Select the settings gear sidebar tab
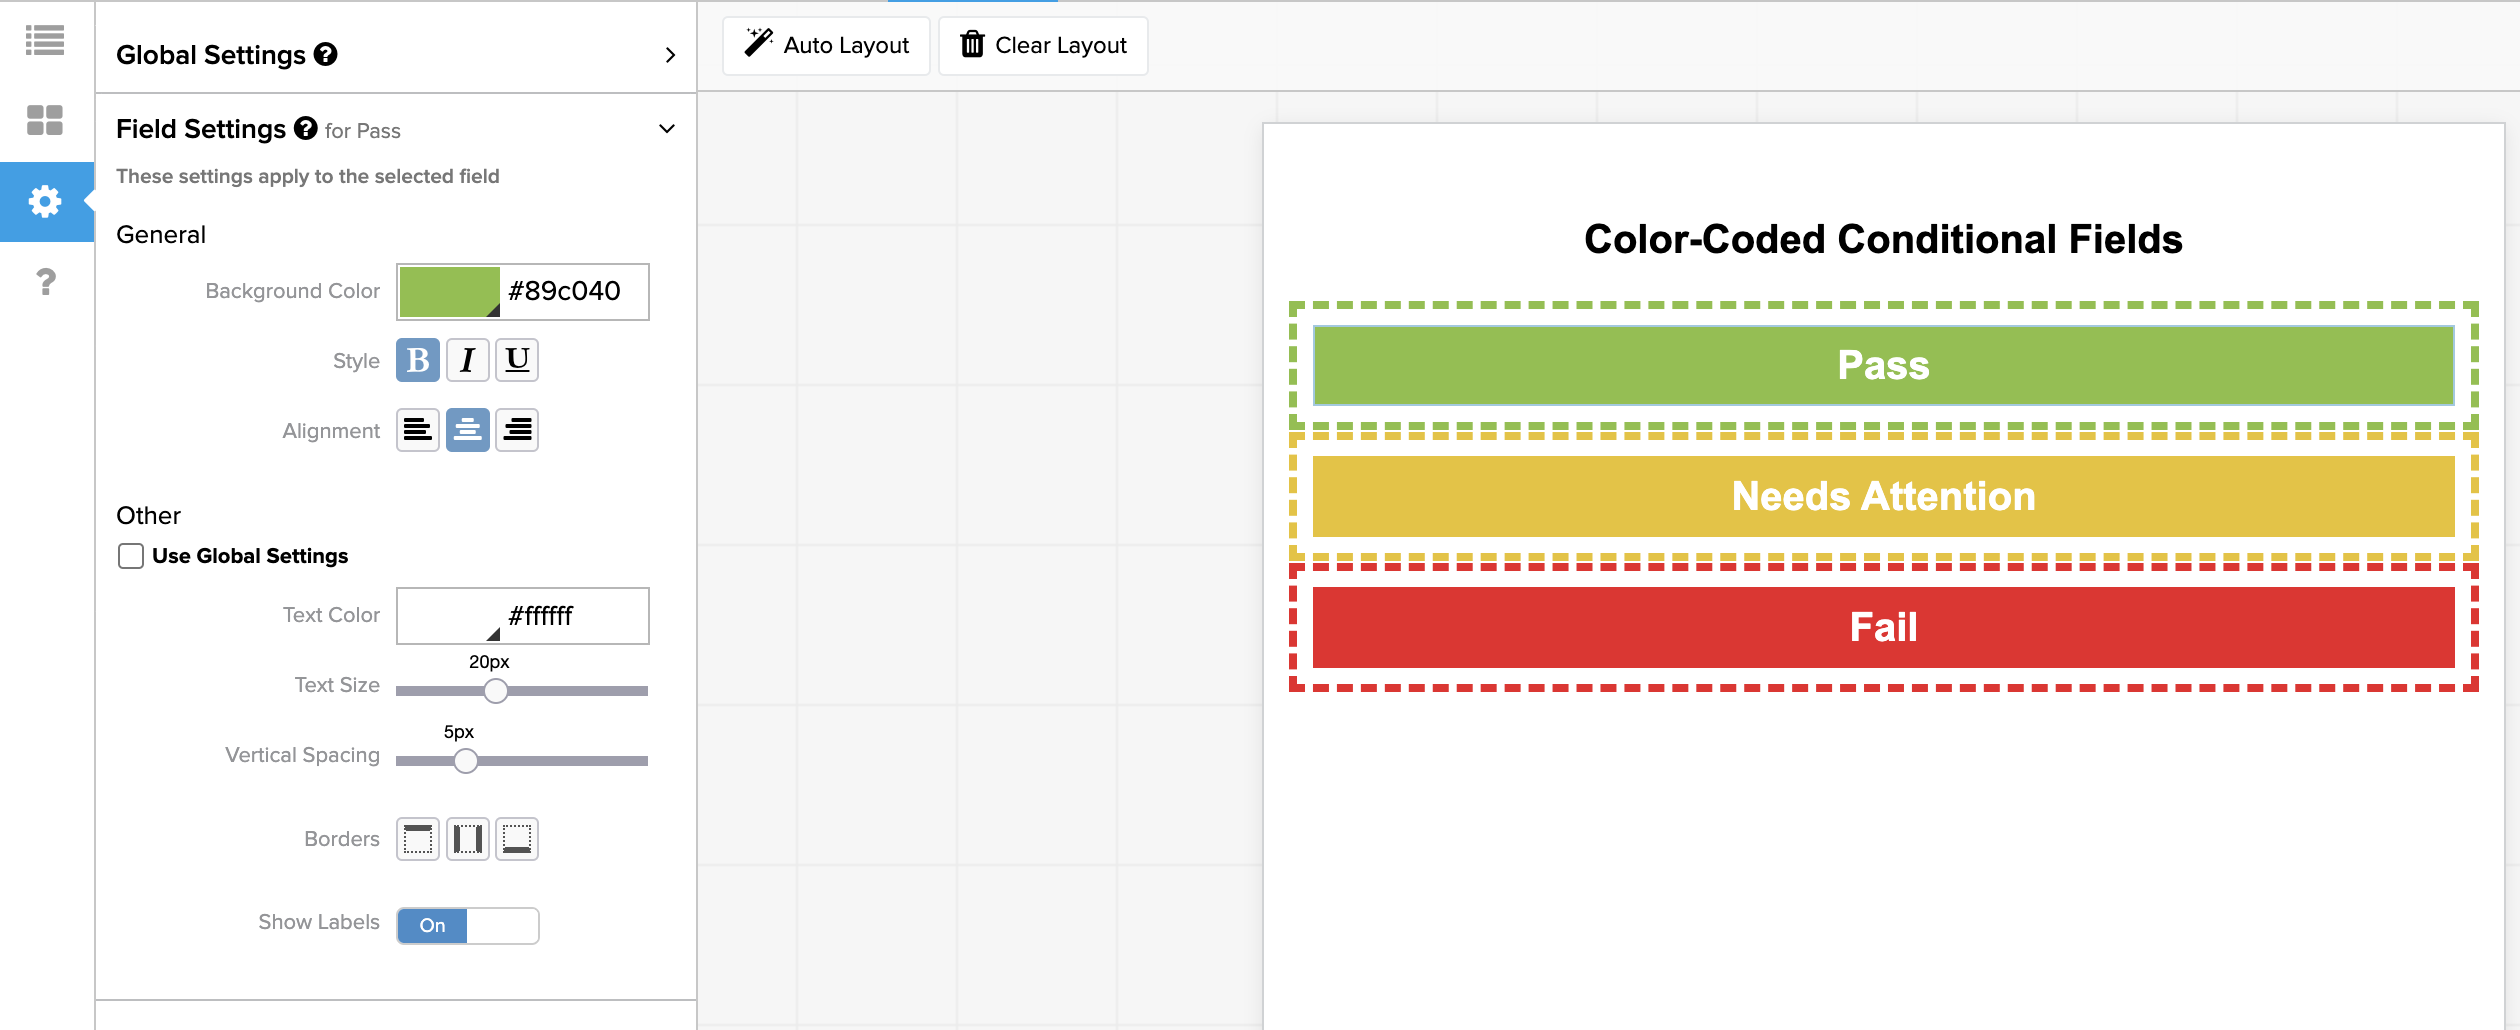 pos(45,201)
